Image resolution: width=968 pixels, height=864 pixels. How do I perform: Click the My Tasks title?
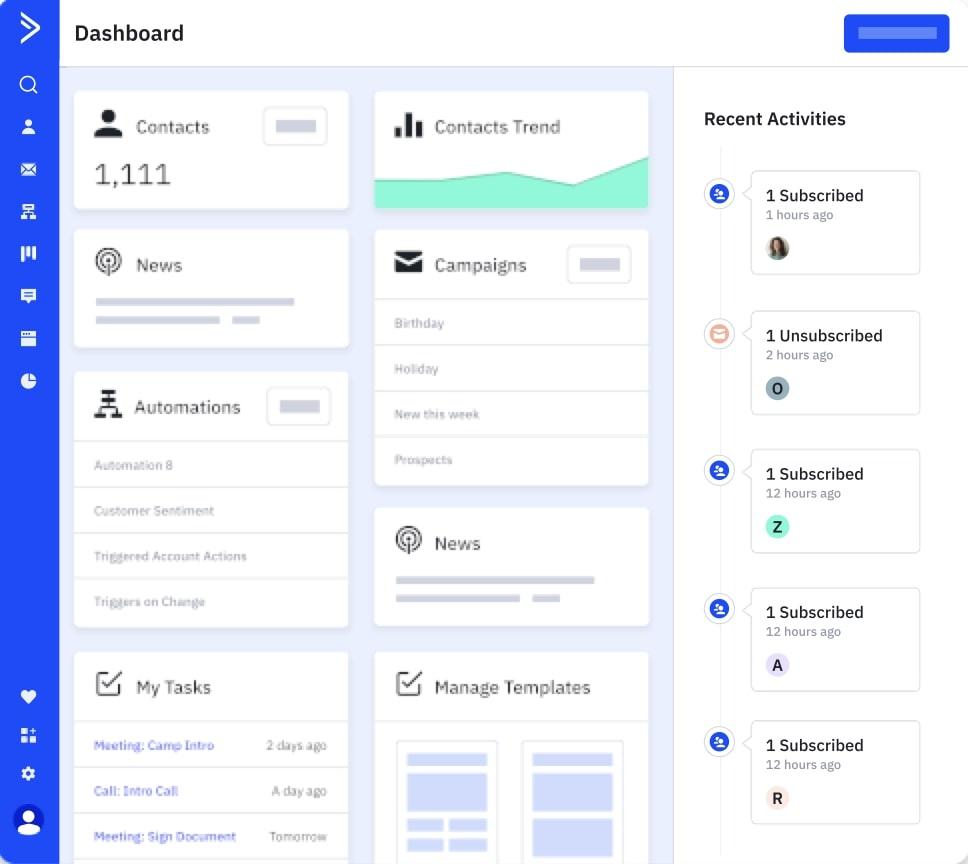(173, 687)
